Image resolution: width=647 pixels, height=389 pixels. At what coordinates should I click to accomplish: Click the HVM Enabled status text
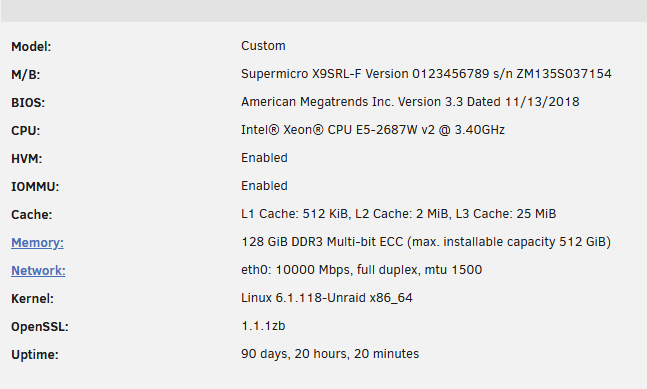pyautogui.click(x=264, y=158)
